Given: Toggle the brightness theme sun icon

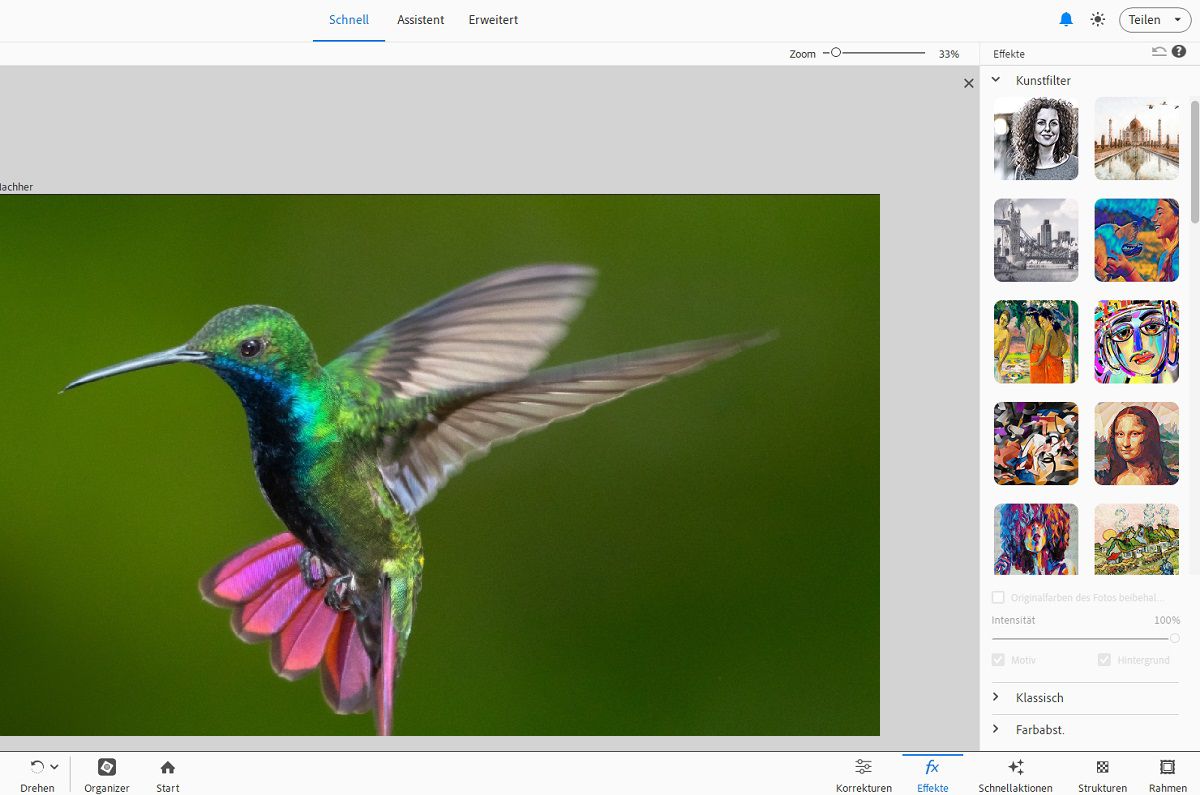Looking at the screenshot, I should point(1098,20).
